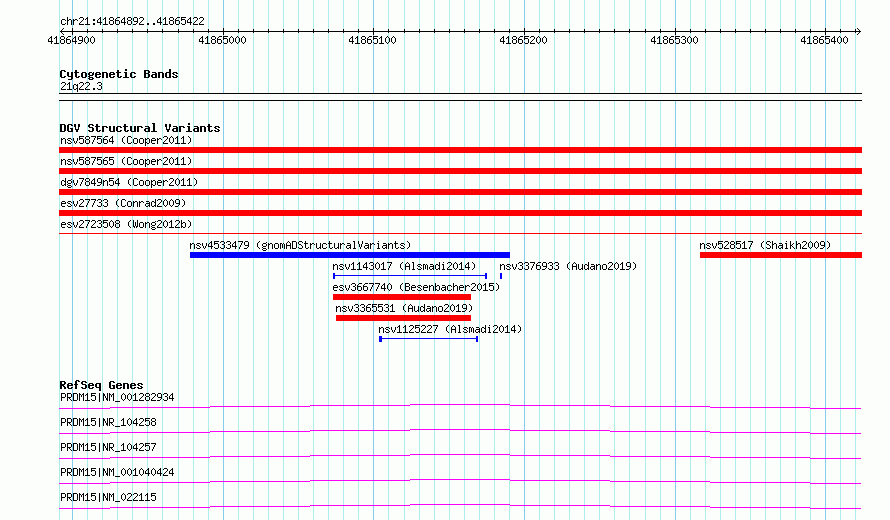This screenshot has width=890, height=520.
Task: Click the right arrowhead of the ruler
Action: click(x=859, y=31)
